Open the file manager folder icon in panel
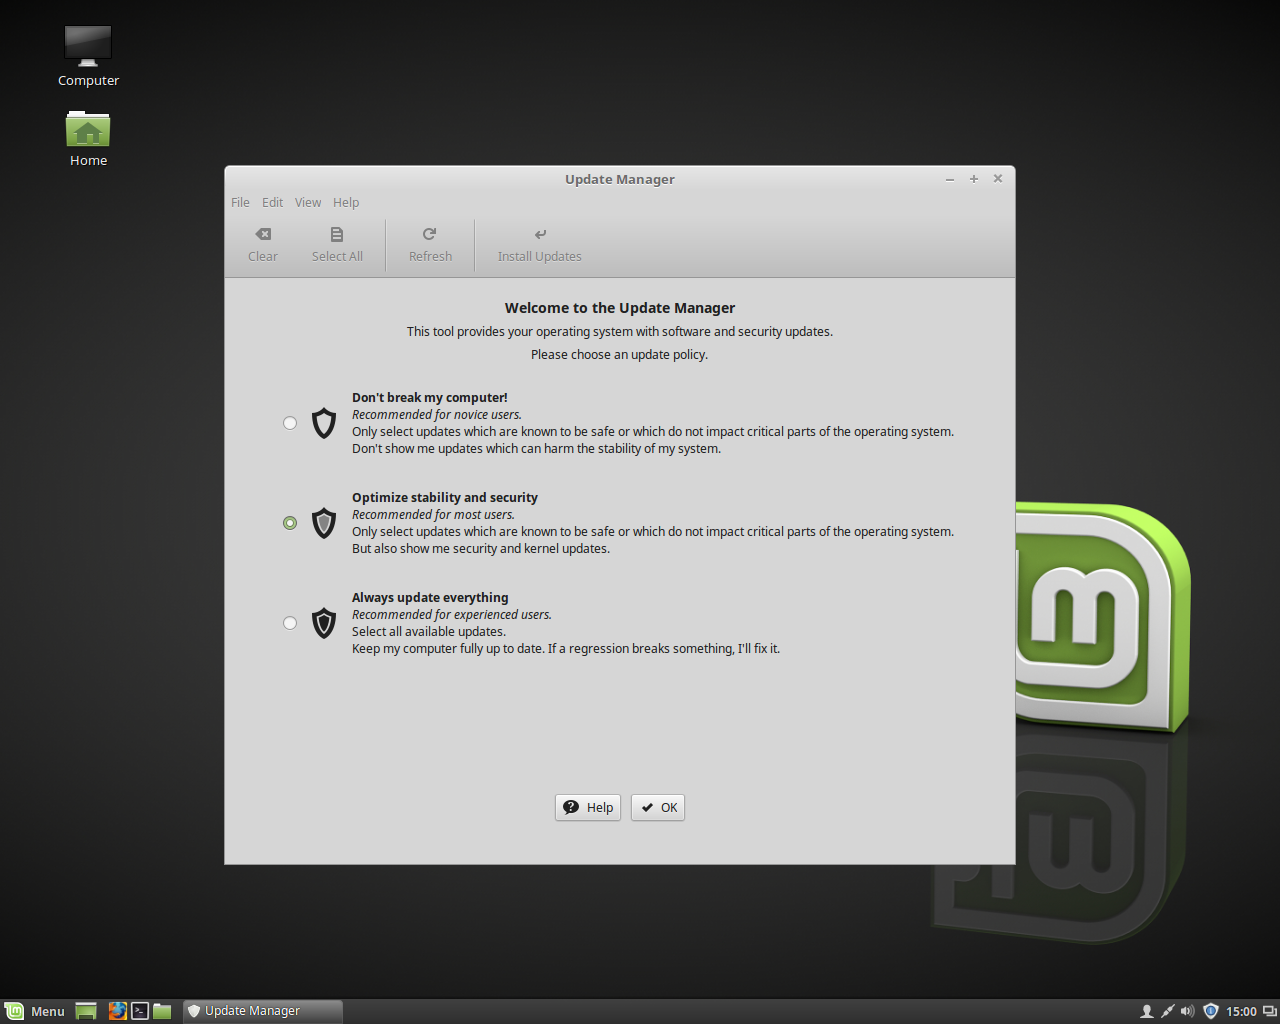 tap(162, 1011)
